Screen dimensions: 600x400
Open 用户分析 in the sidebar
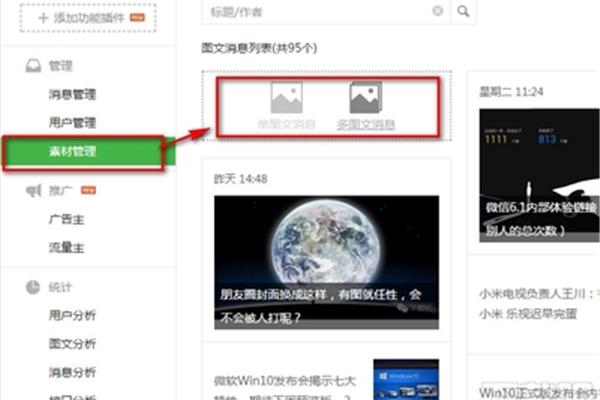click(72, 315)
